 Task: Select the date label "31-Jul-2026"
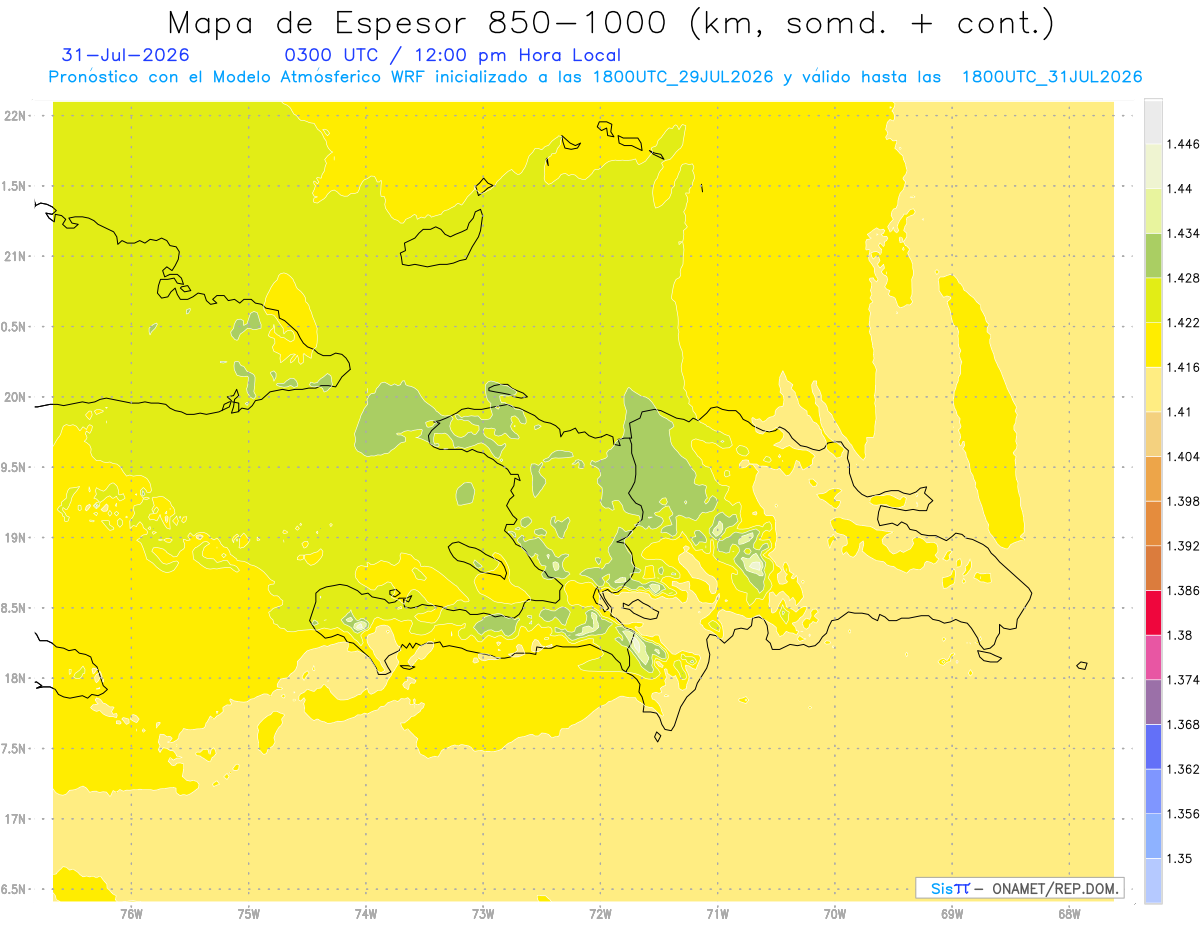coord(126,56)
